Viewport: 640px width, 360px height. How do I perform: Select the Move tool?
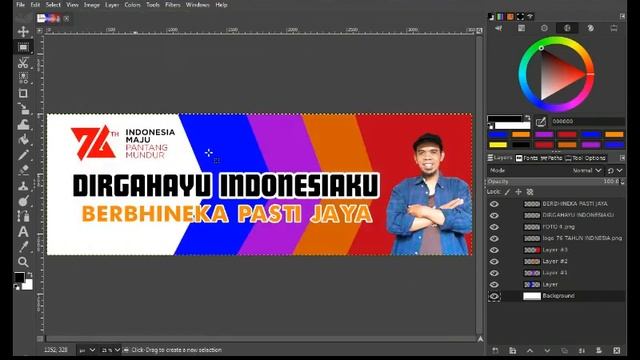coord(23,32)
